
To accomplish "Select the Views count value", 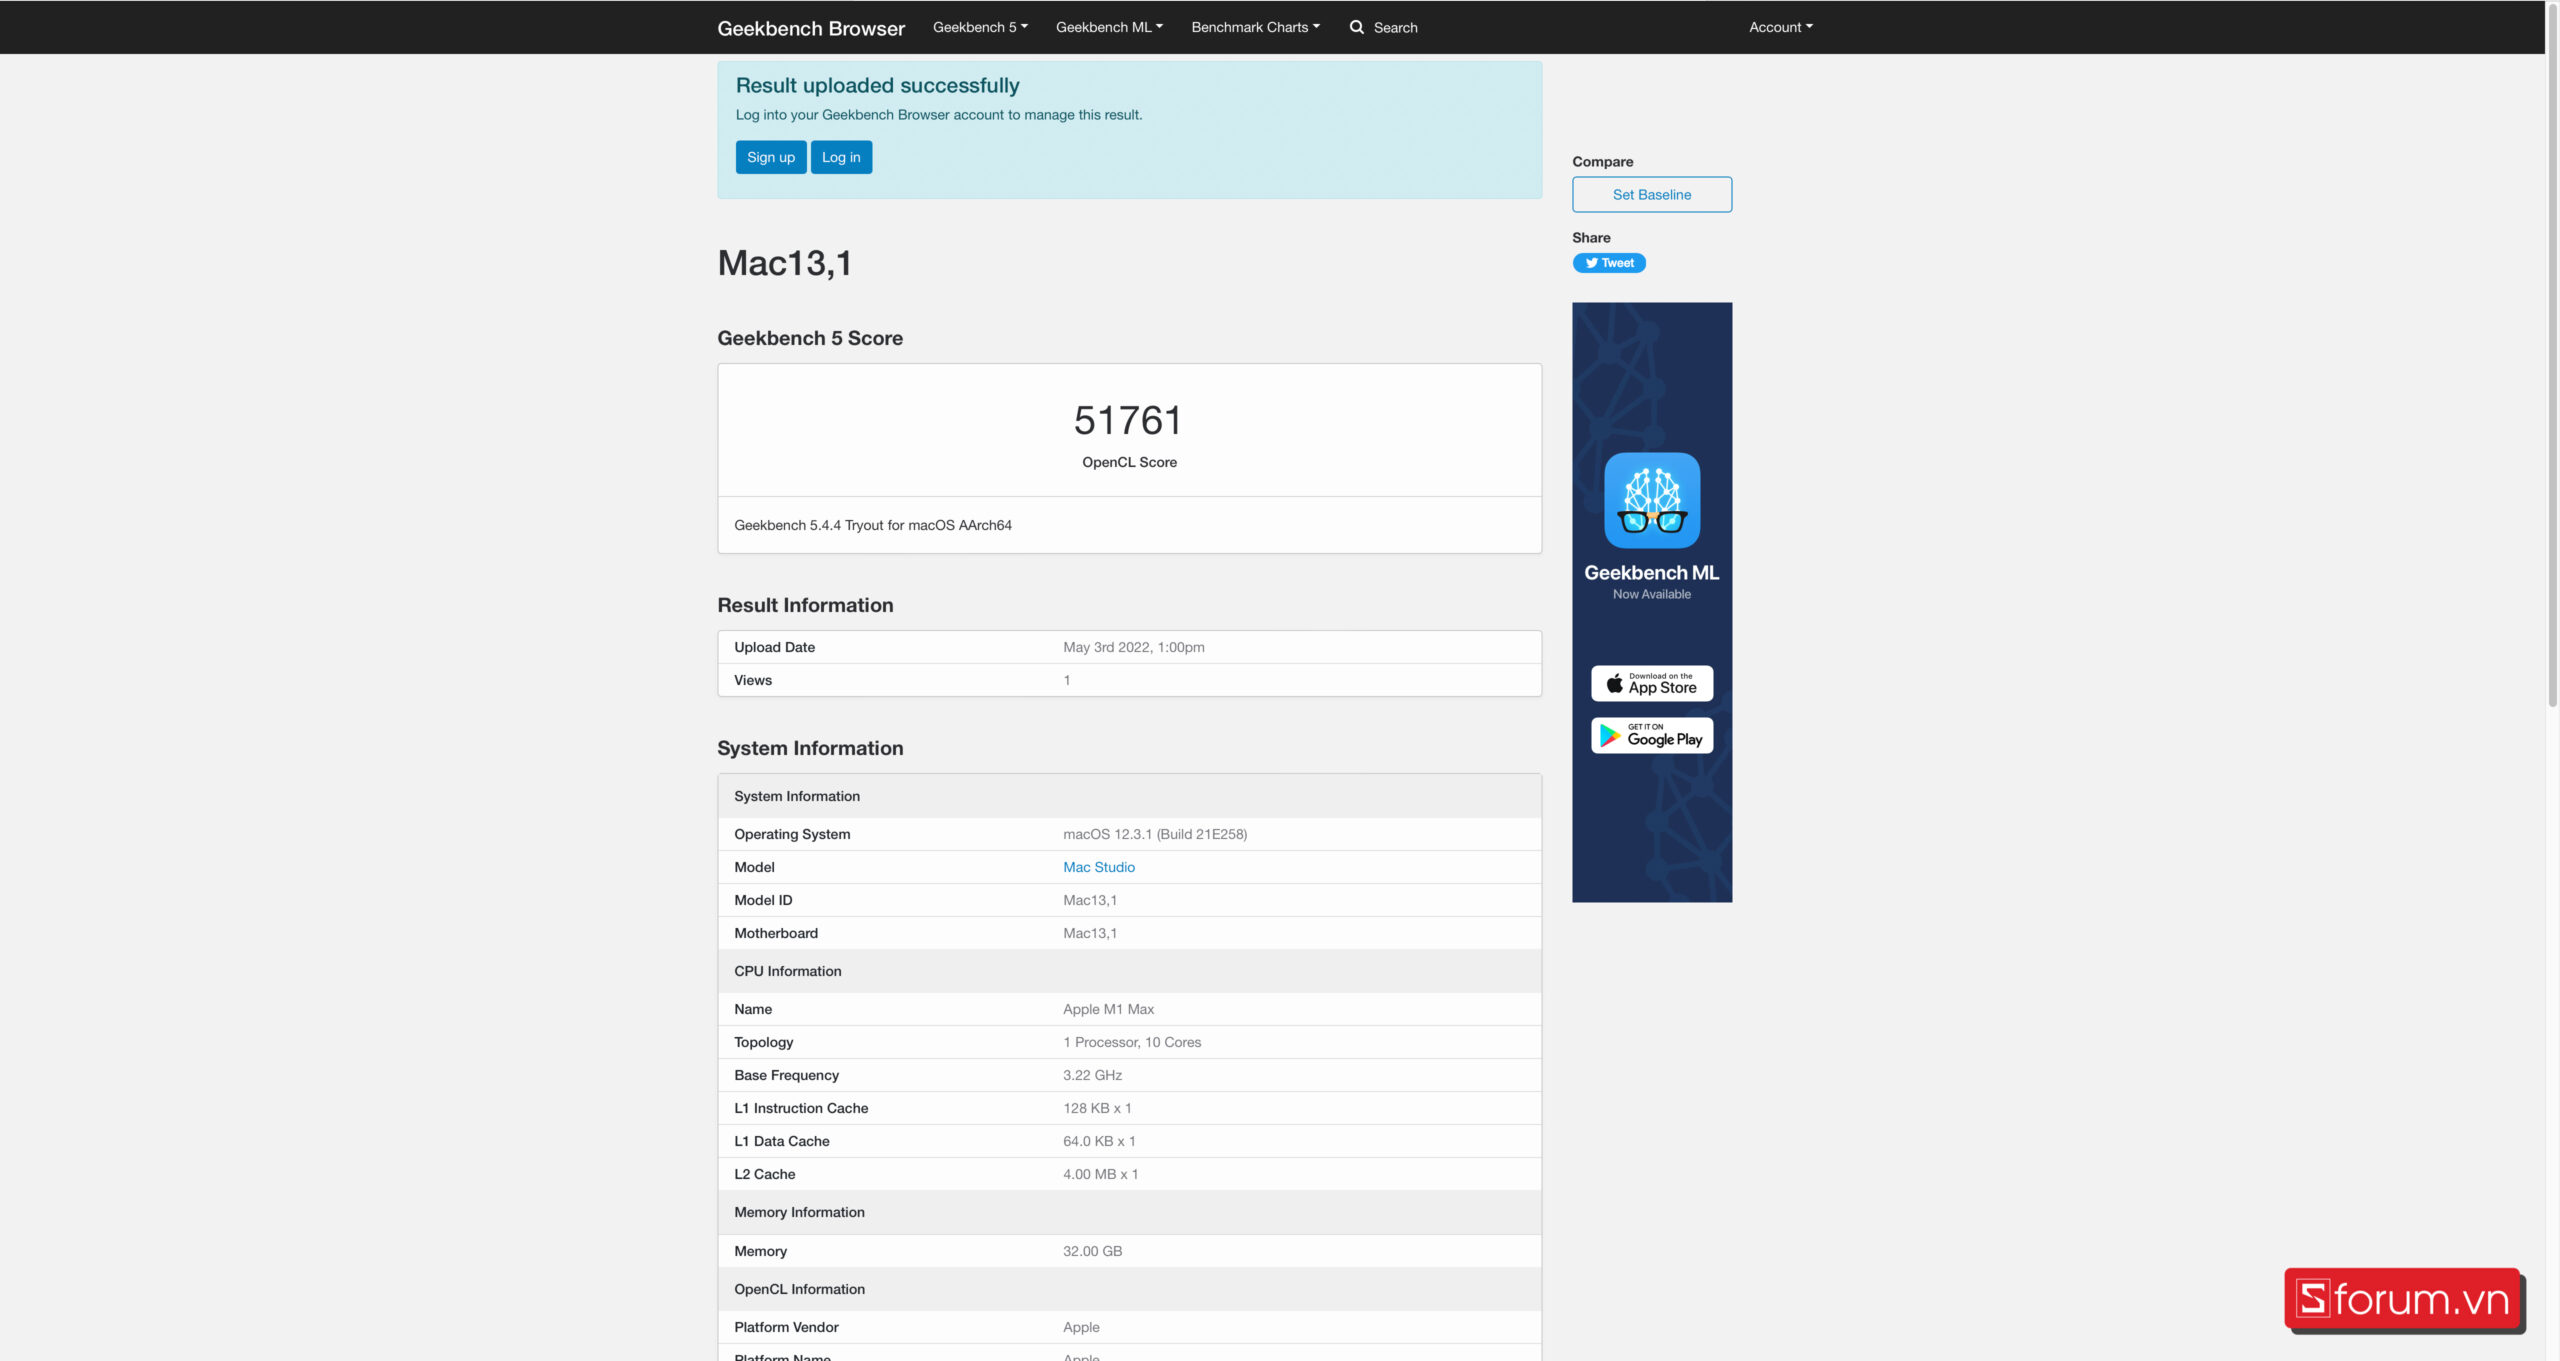I will pos(1067,680).
